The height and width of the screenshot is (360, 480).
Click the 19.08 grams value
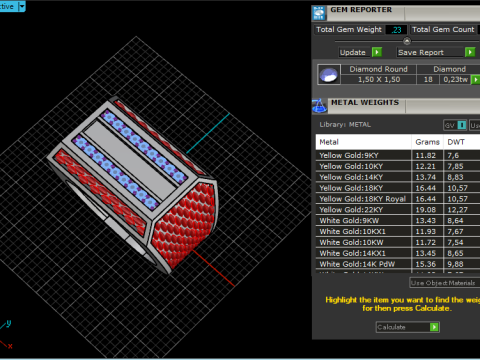[425, 210]
